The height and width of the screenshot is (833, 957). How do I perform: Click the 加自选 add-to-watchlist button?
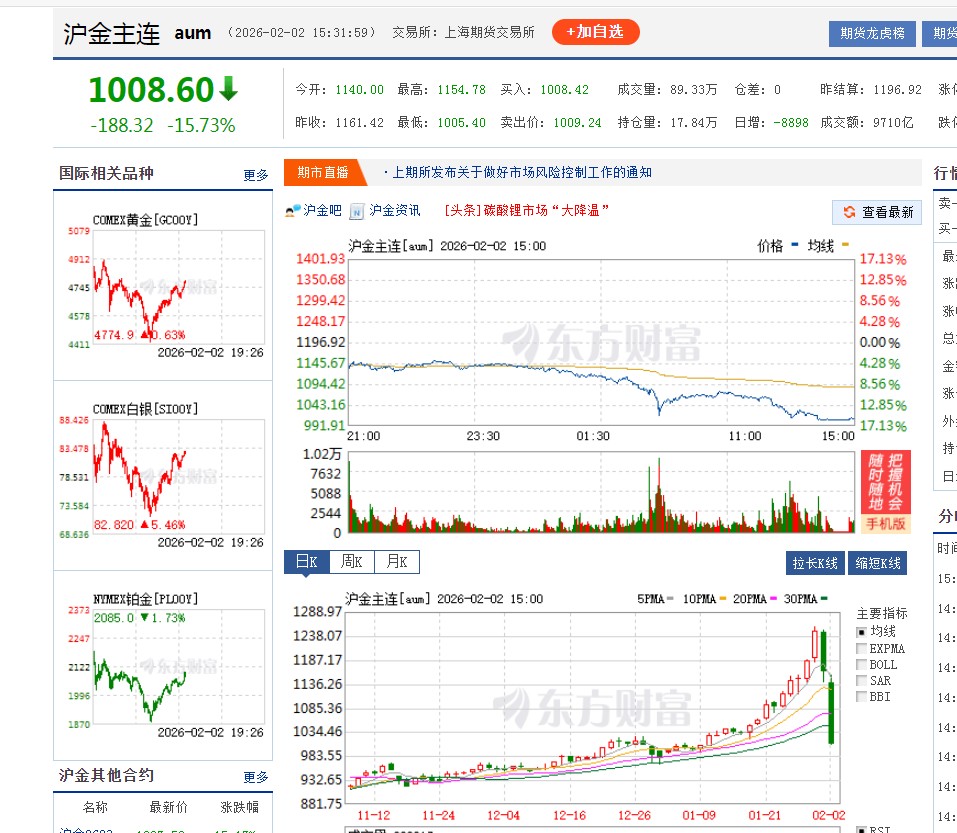[596, 32]
